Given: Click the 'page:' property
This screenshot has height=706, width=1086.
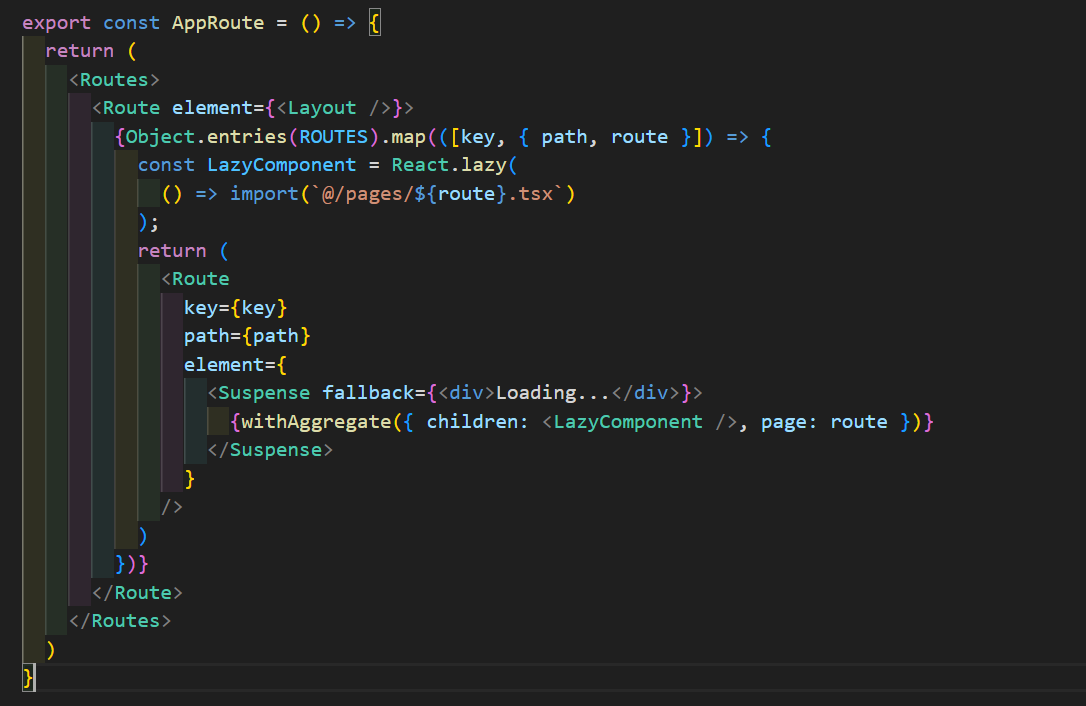Looking at the screenshot, I should pos(790,421).
